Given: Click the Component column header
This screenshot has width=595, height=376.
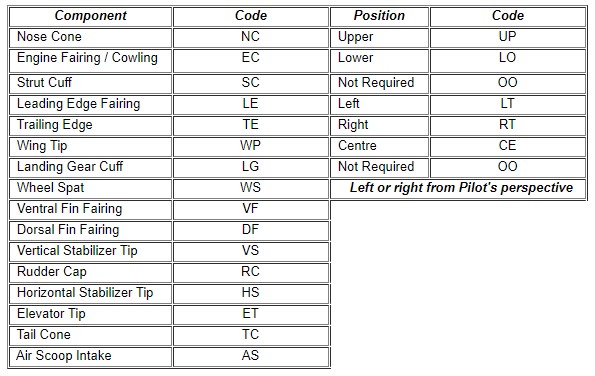Looking at the screenshot, I should click(x=90, y=16).
